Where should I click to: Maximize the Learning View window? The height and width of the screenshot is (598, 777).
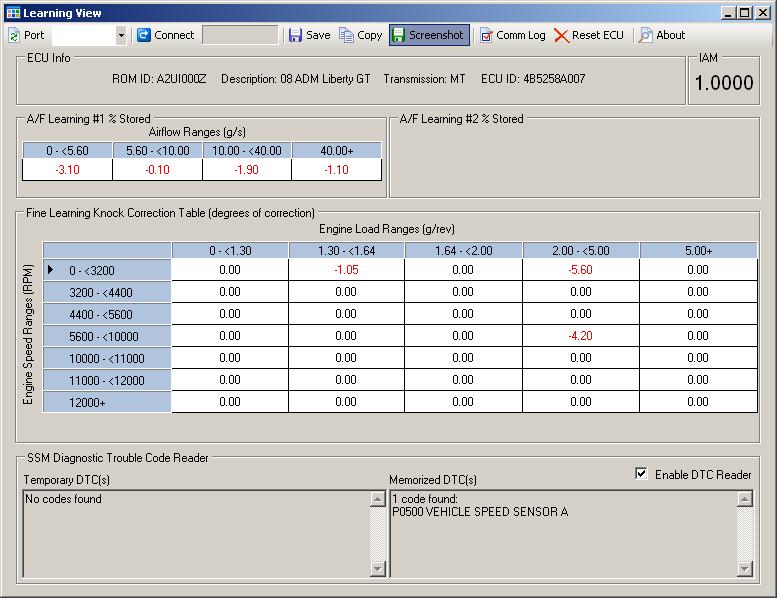pos(745,13)
